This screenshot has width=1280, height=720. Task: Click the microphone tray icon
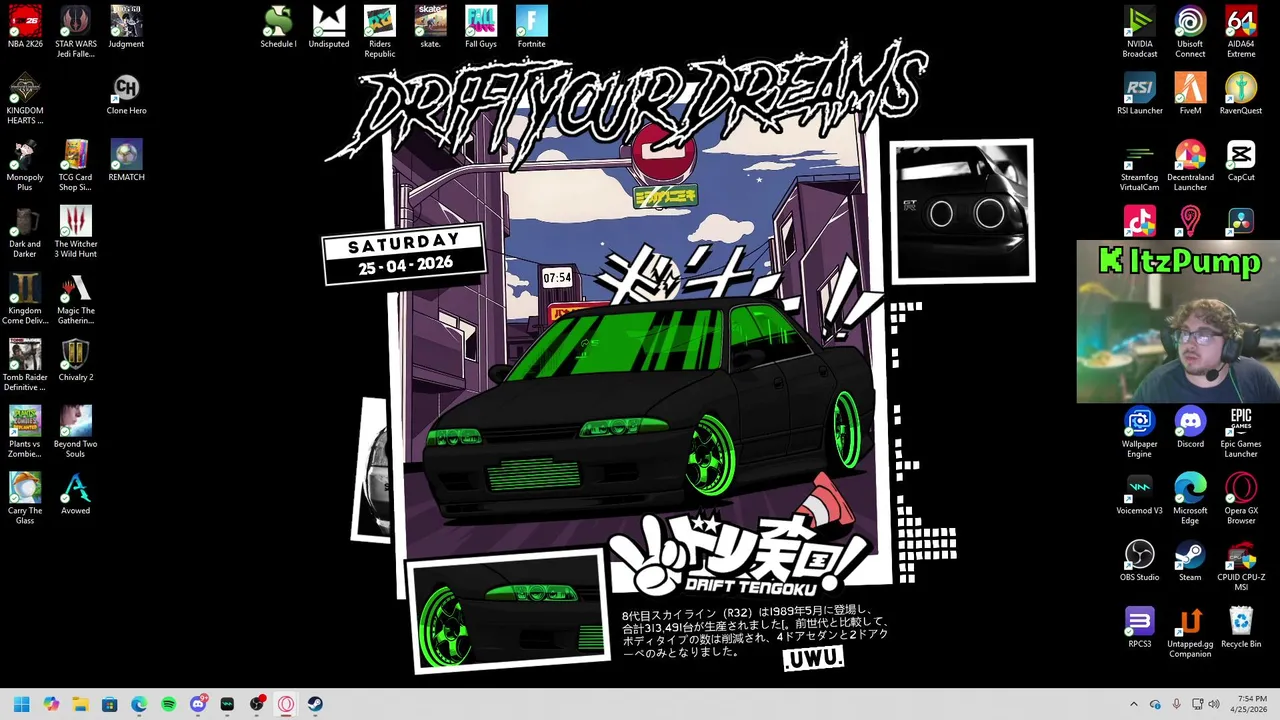(x=1176, y=704)
